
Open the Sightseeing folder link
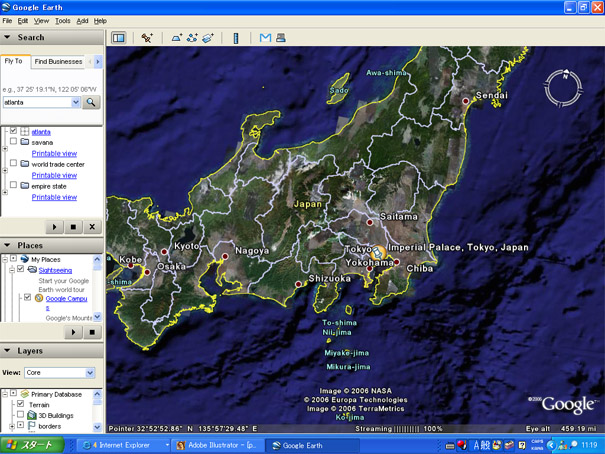coord(55,270)
